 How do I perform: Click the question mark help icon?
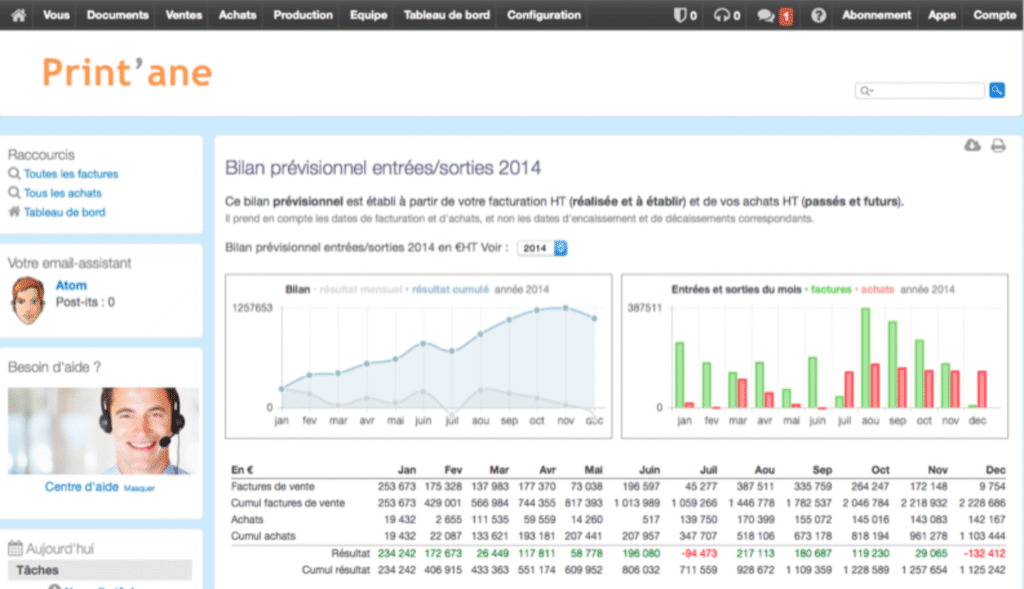pos(819,15)
